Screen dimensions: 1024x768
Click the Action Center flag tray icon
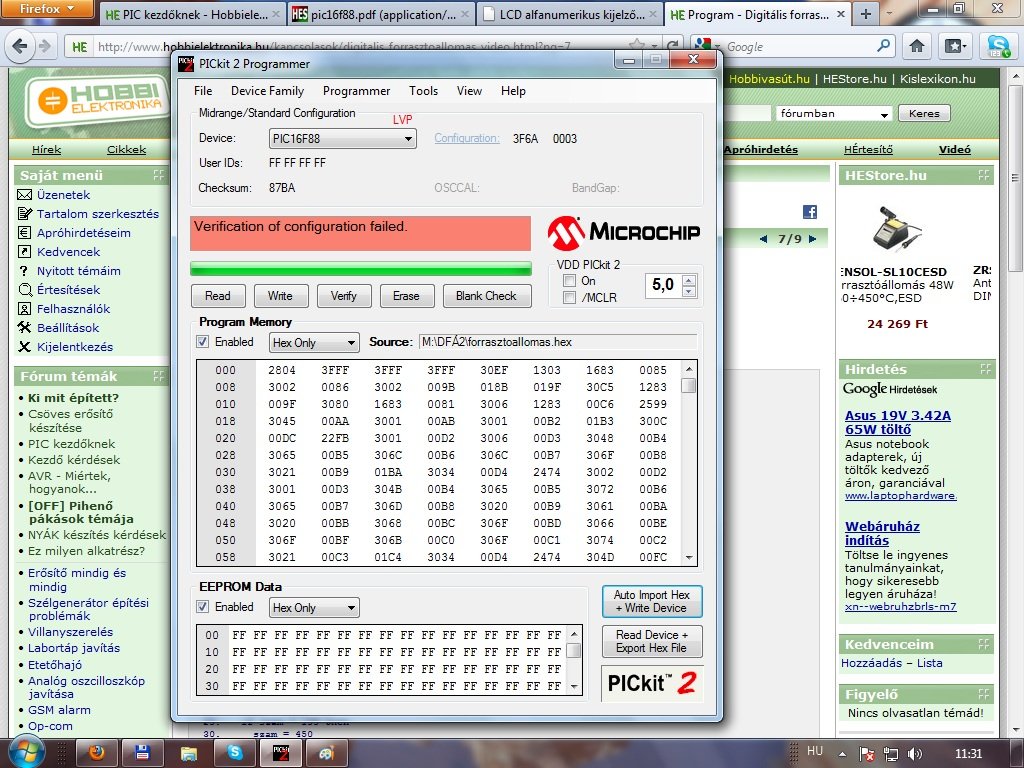point(867,754)
